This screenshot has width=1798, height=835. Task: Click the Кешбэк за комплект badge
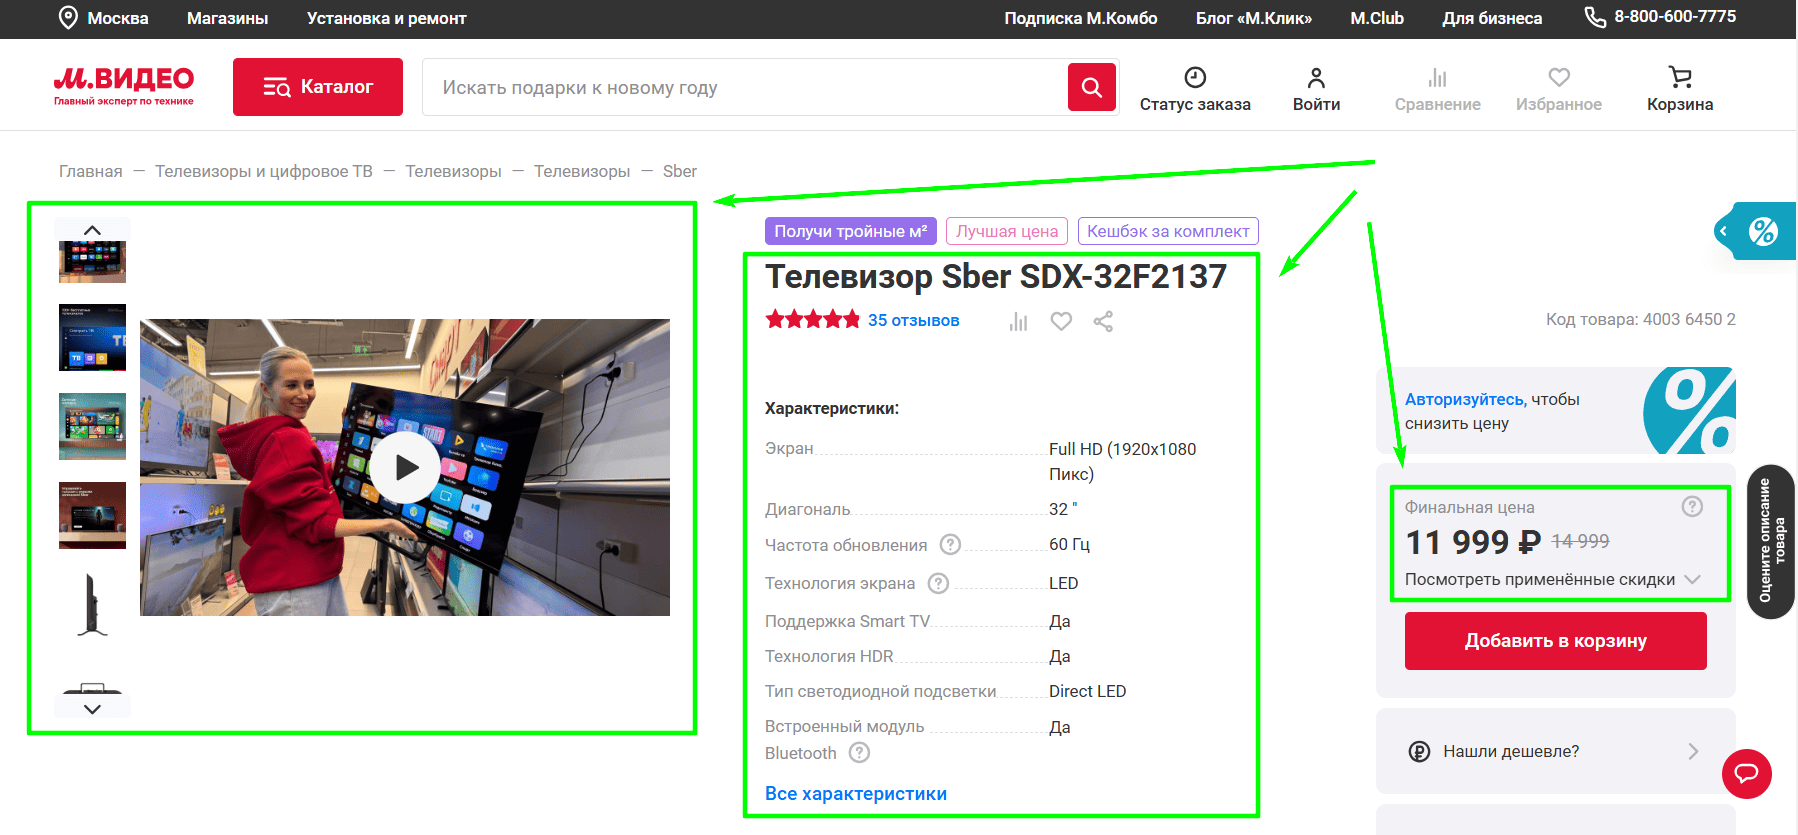pos(1168,231)
